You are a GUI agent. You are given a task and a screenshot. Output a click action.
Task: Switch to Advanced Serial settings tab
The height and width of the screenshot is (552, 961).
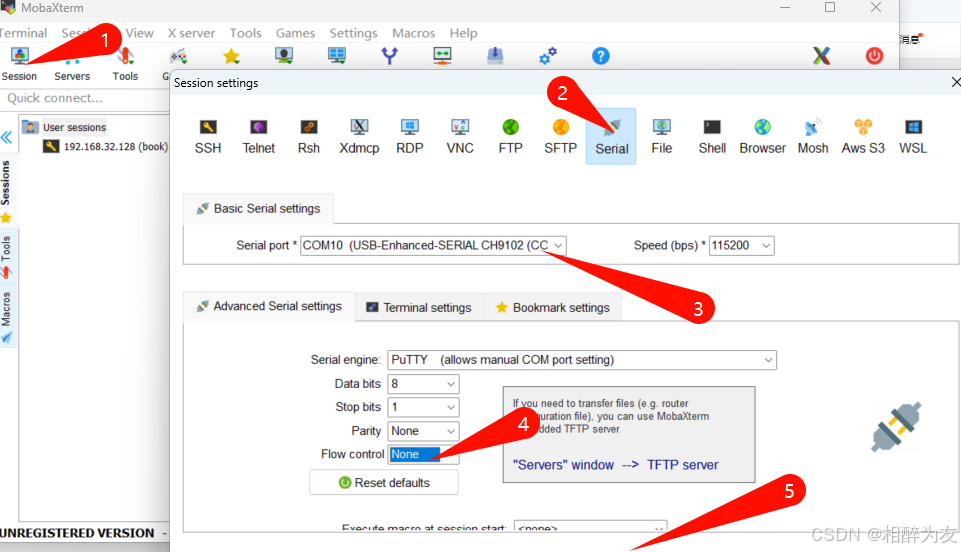pyautogui.click(x=269, y=306)
